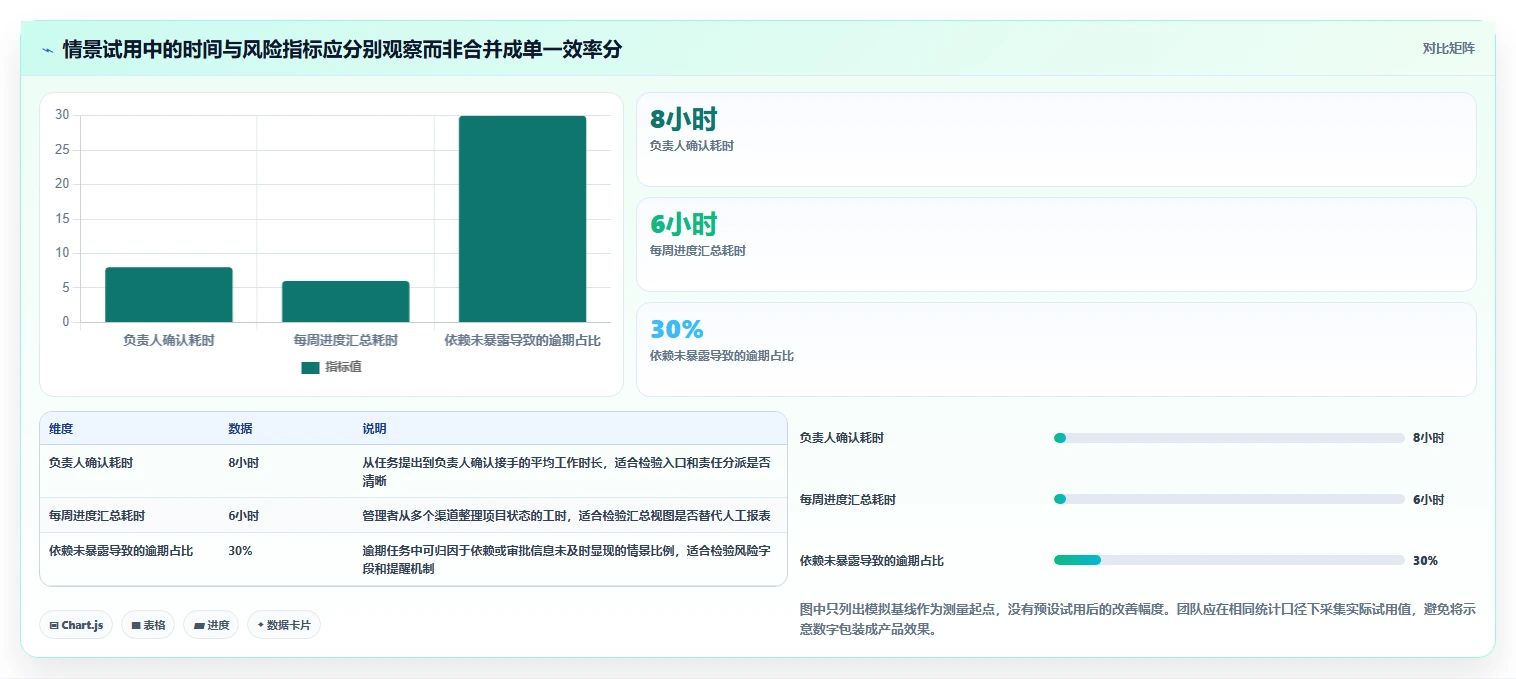This screenshot has height=679, width=1516.
Task: Click table cell 每周进度汇总耗时
Action: [x=97, y=516]
